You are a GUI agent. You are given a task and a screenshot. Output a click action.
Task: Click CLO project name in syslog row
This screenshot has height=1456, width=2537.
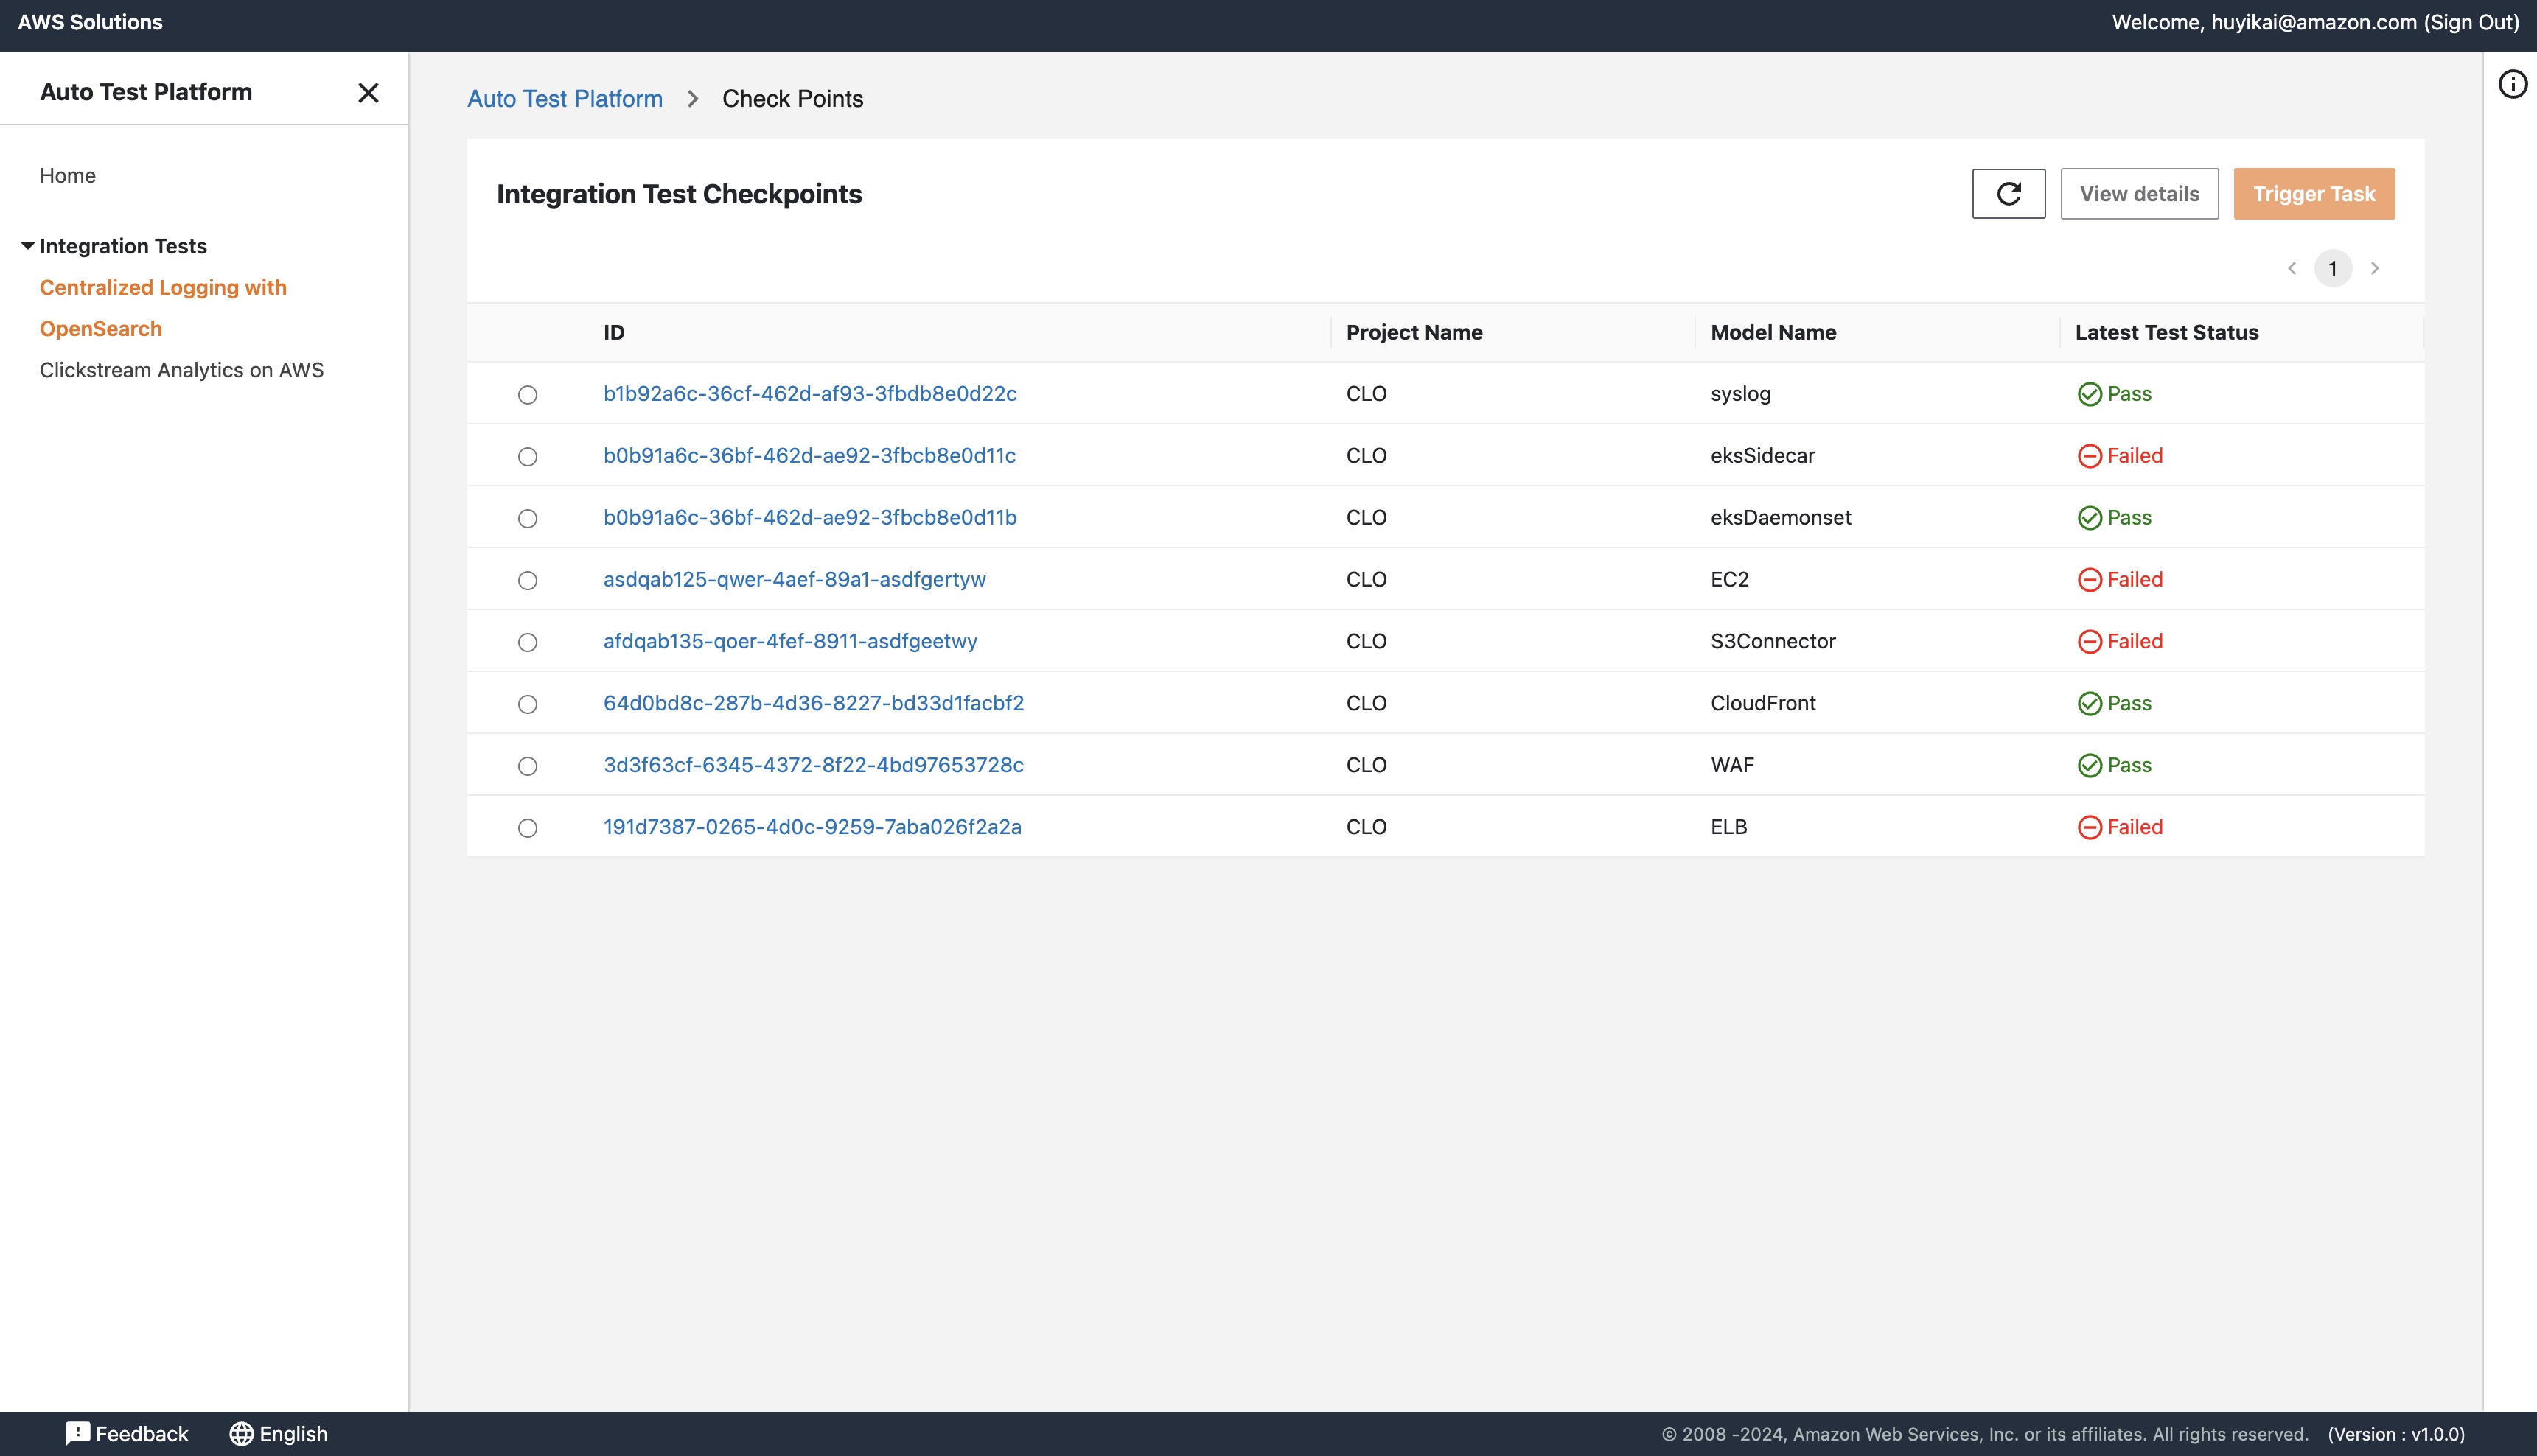pyautogui.click(x=1366, y=394)
